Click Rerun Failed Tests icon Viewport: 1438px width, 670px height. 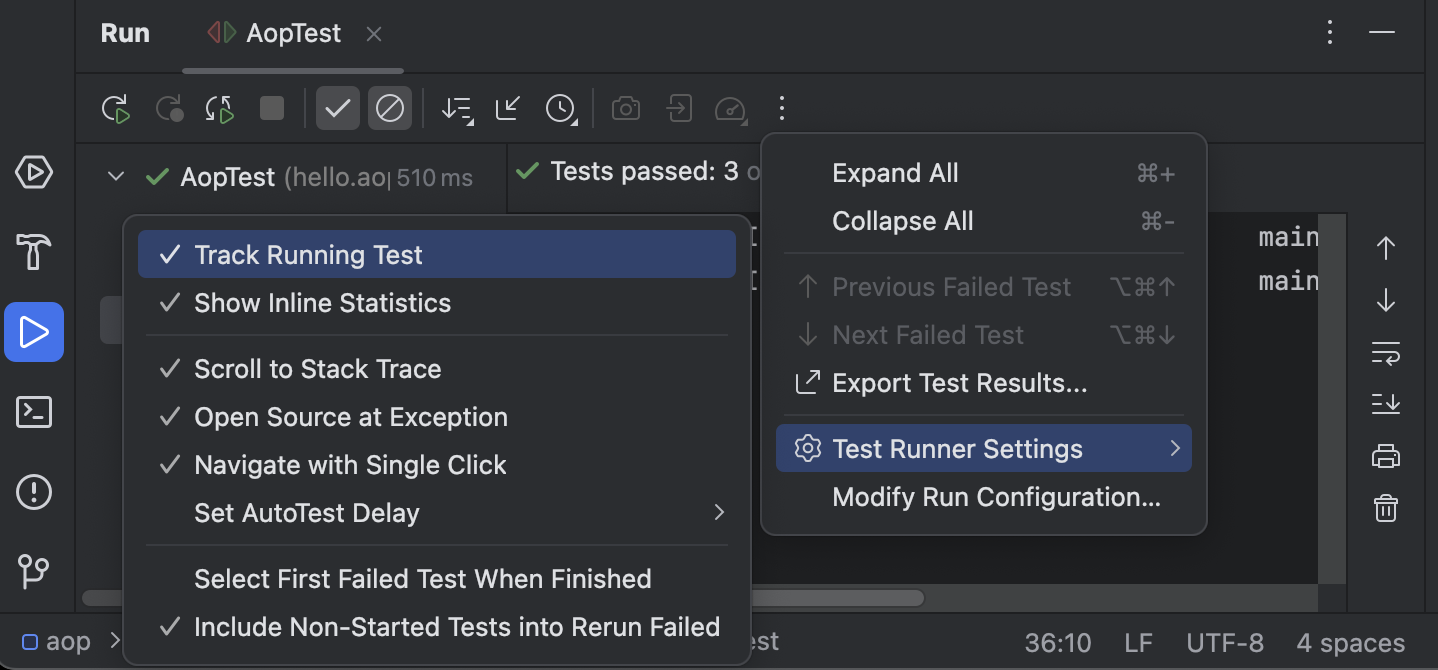169,108
